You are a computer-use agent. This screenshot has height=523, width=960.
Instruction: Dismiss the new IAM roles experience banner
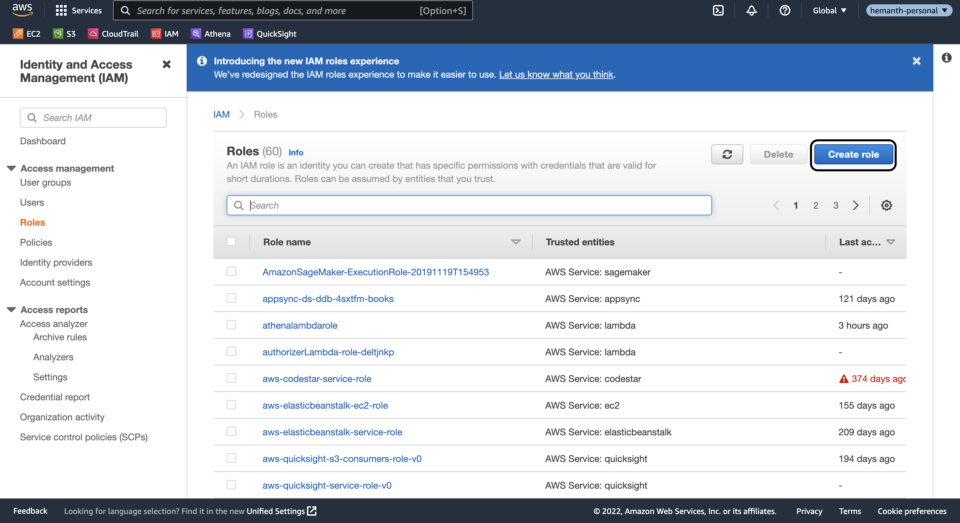917,61
